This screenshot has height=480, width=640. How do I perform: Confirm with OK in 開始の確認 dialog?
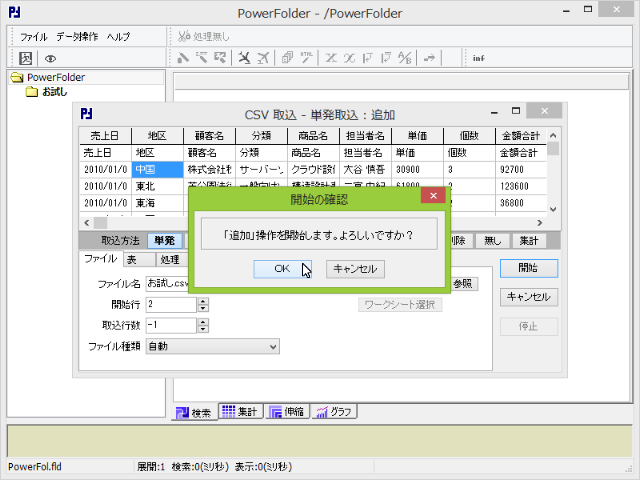[x=282, y=269]
